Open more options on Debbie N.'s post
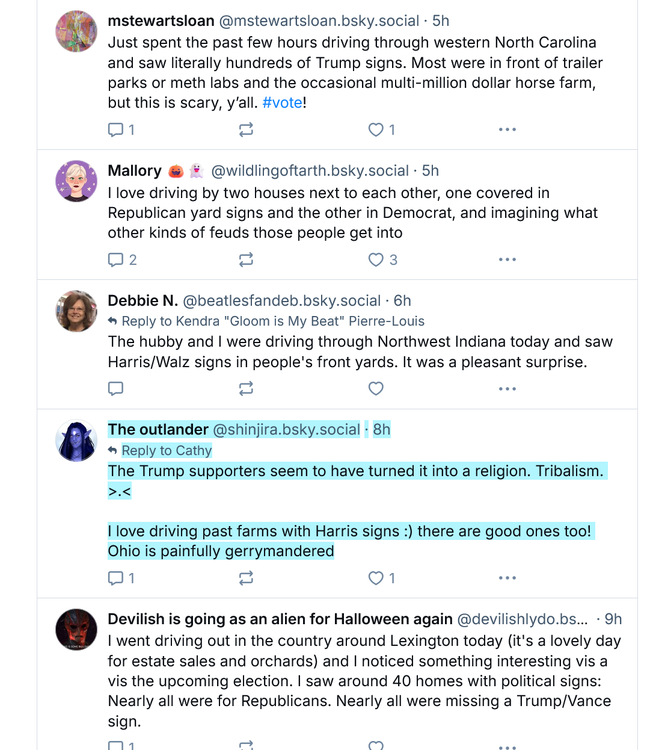This screenshot has width=656, height=750. coord(507,388)
